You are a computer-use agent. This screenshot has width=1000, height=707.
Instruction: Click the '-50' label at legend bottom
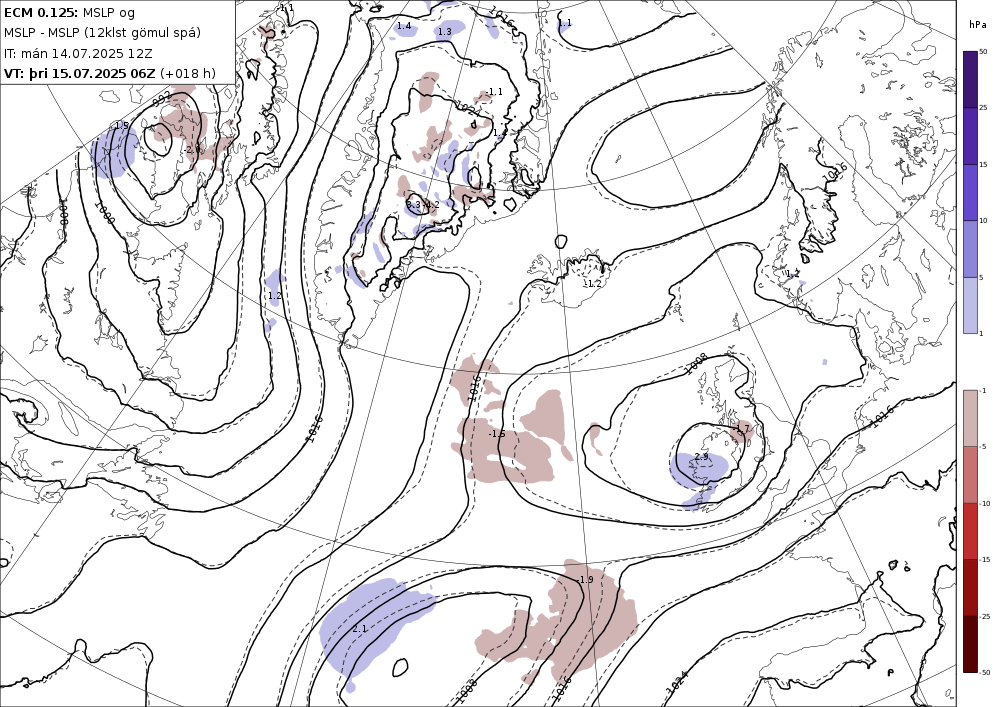(985, 673)
